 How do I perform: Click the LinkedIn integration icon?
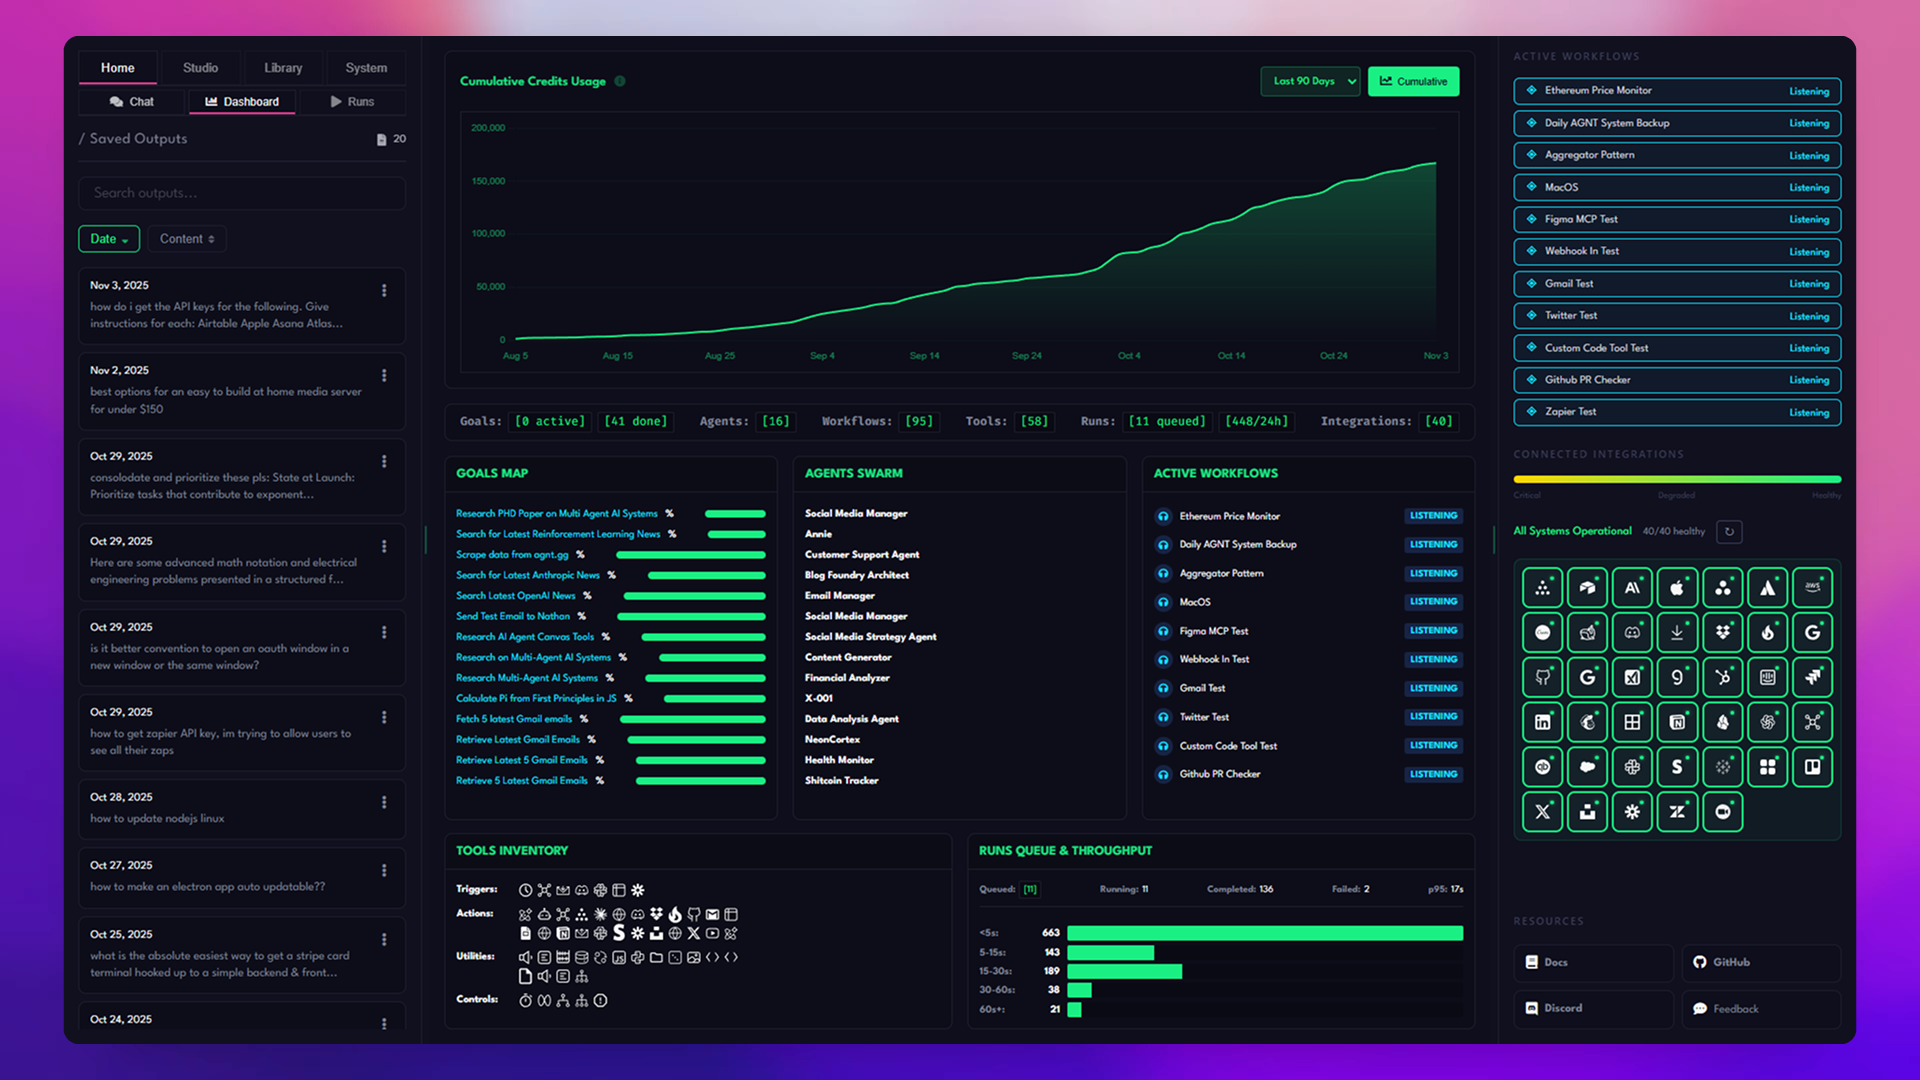[x=1542, y=722]
